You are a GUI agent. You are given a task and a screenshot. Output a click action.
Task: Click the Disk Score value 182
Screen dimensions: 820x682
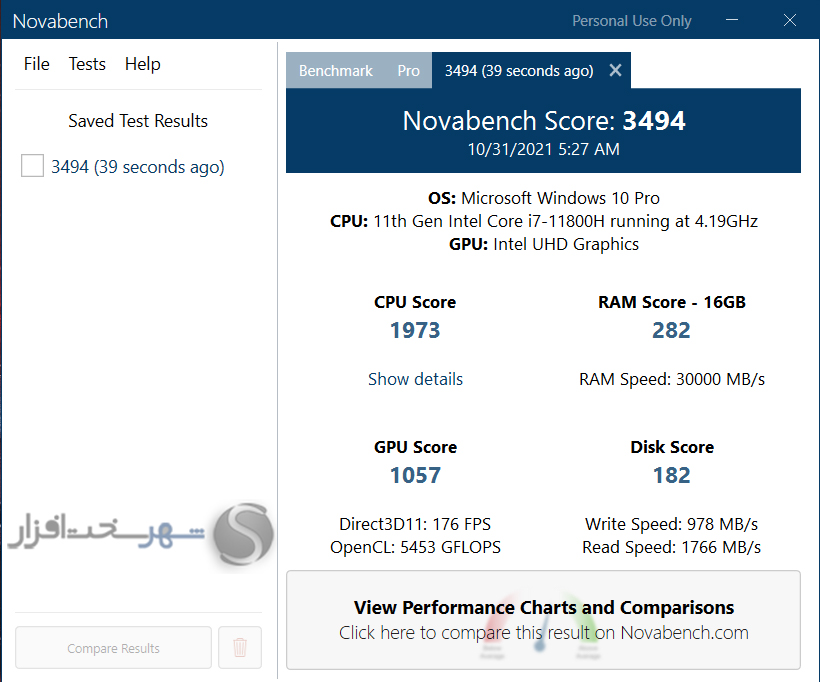[671, 475]
